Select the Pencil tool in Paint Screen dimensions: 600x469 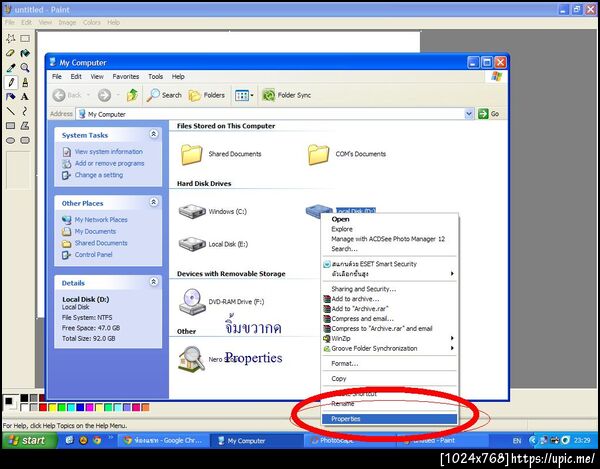point(11,82)
